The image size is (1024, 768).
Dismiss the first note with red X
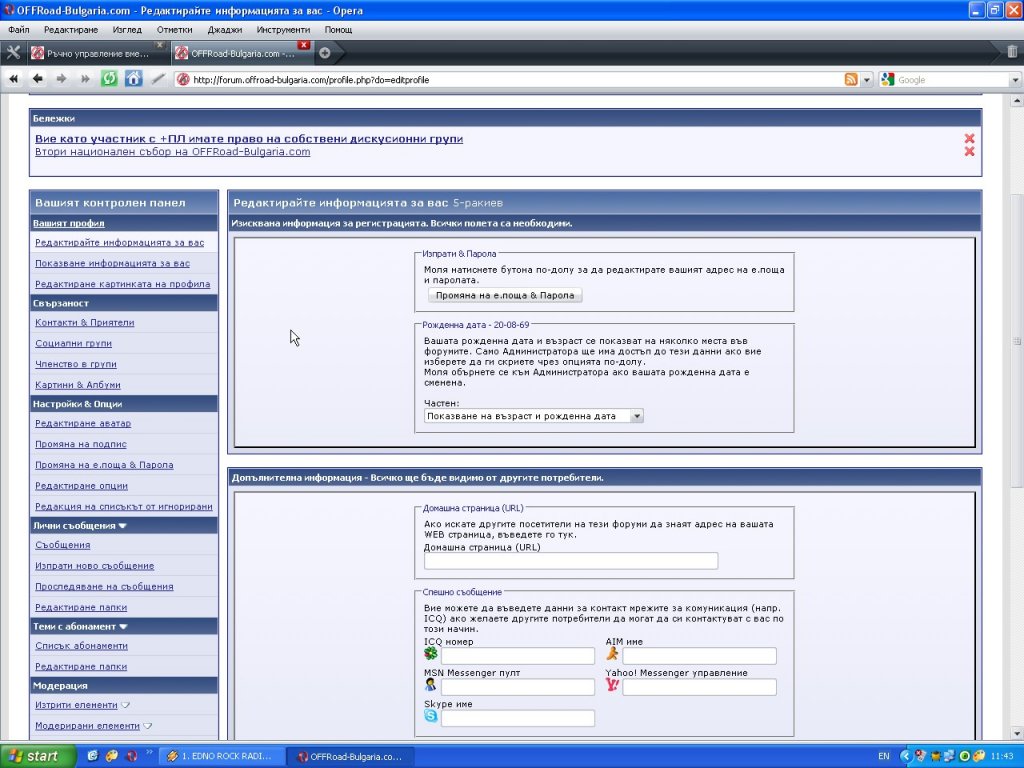tap(969, 138)
